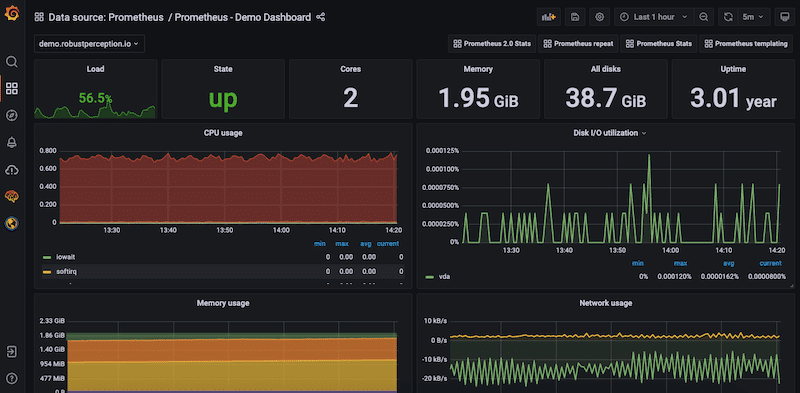Sort CPU legend by current column
Screen dimensions: 800x393
coord(388,244)
